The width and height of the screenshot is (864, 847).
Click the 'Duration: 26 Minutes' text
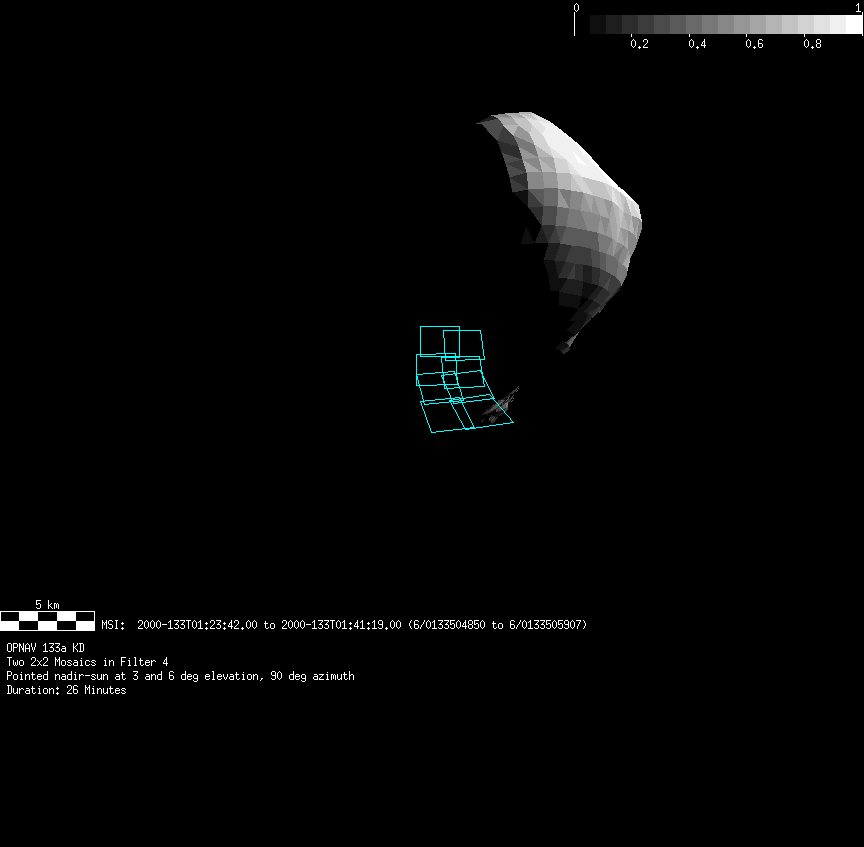click(66, 690)
